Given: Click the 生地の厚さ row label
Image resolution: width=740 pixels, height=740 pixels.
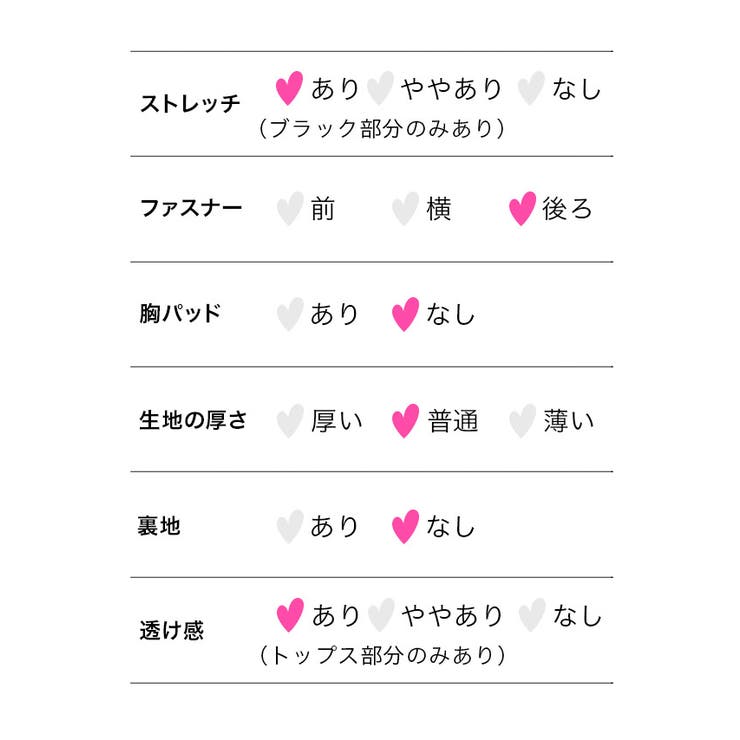Looking at the screenshot, I should 193,420.
